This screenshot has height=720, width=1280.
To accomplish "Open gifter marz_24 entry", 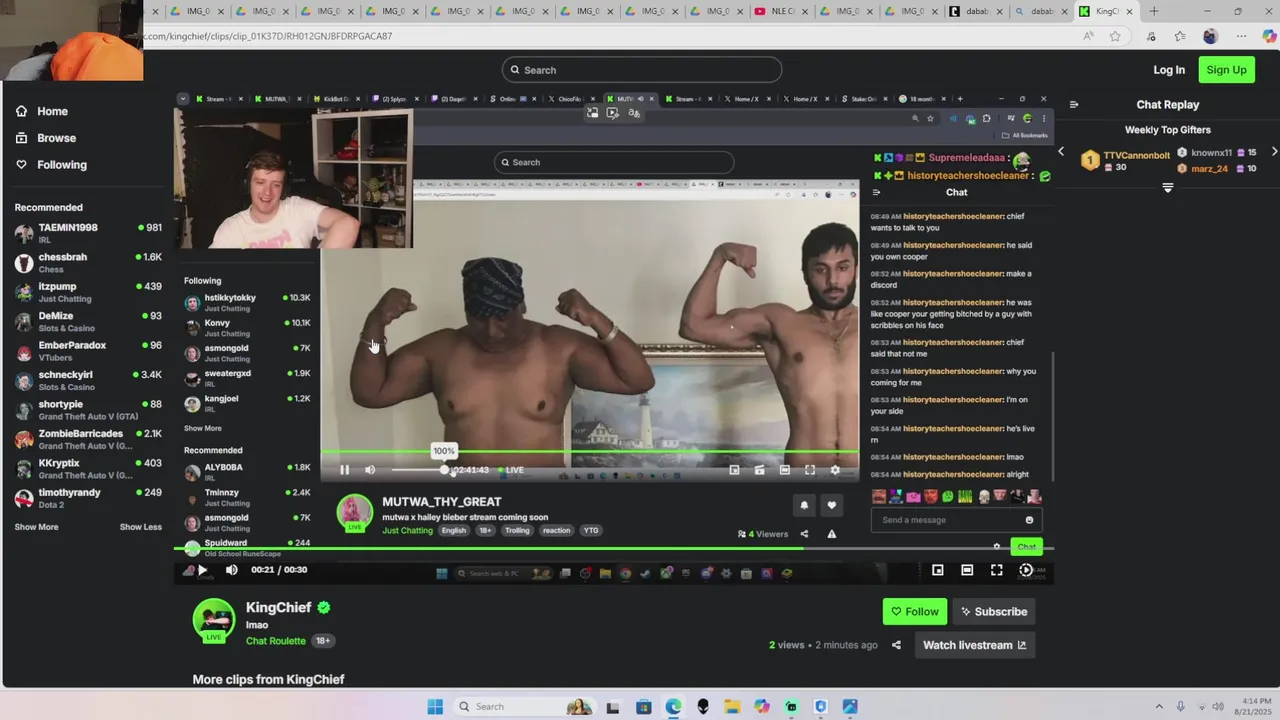I will click(1217, 169).
